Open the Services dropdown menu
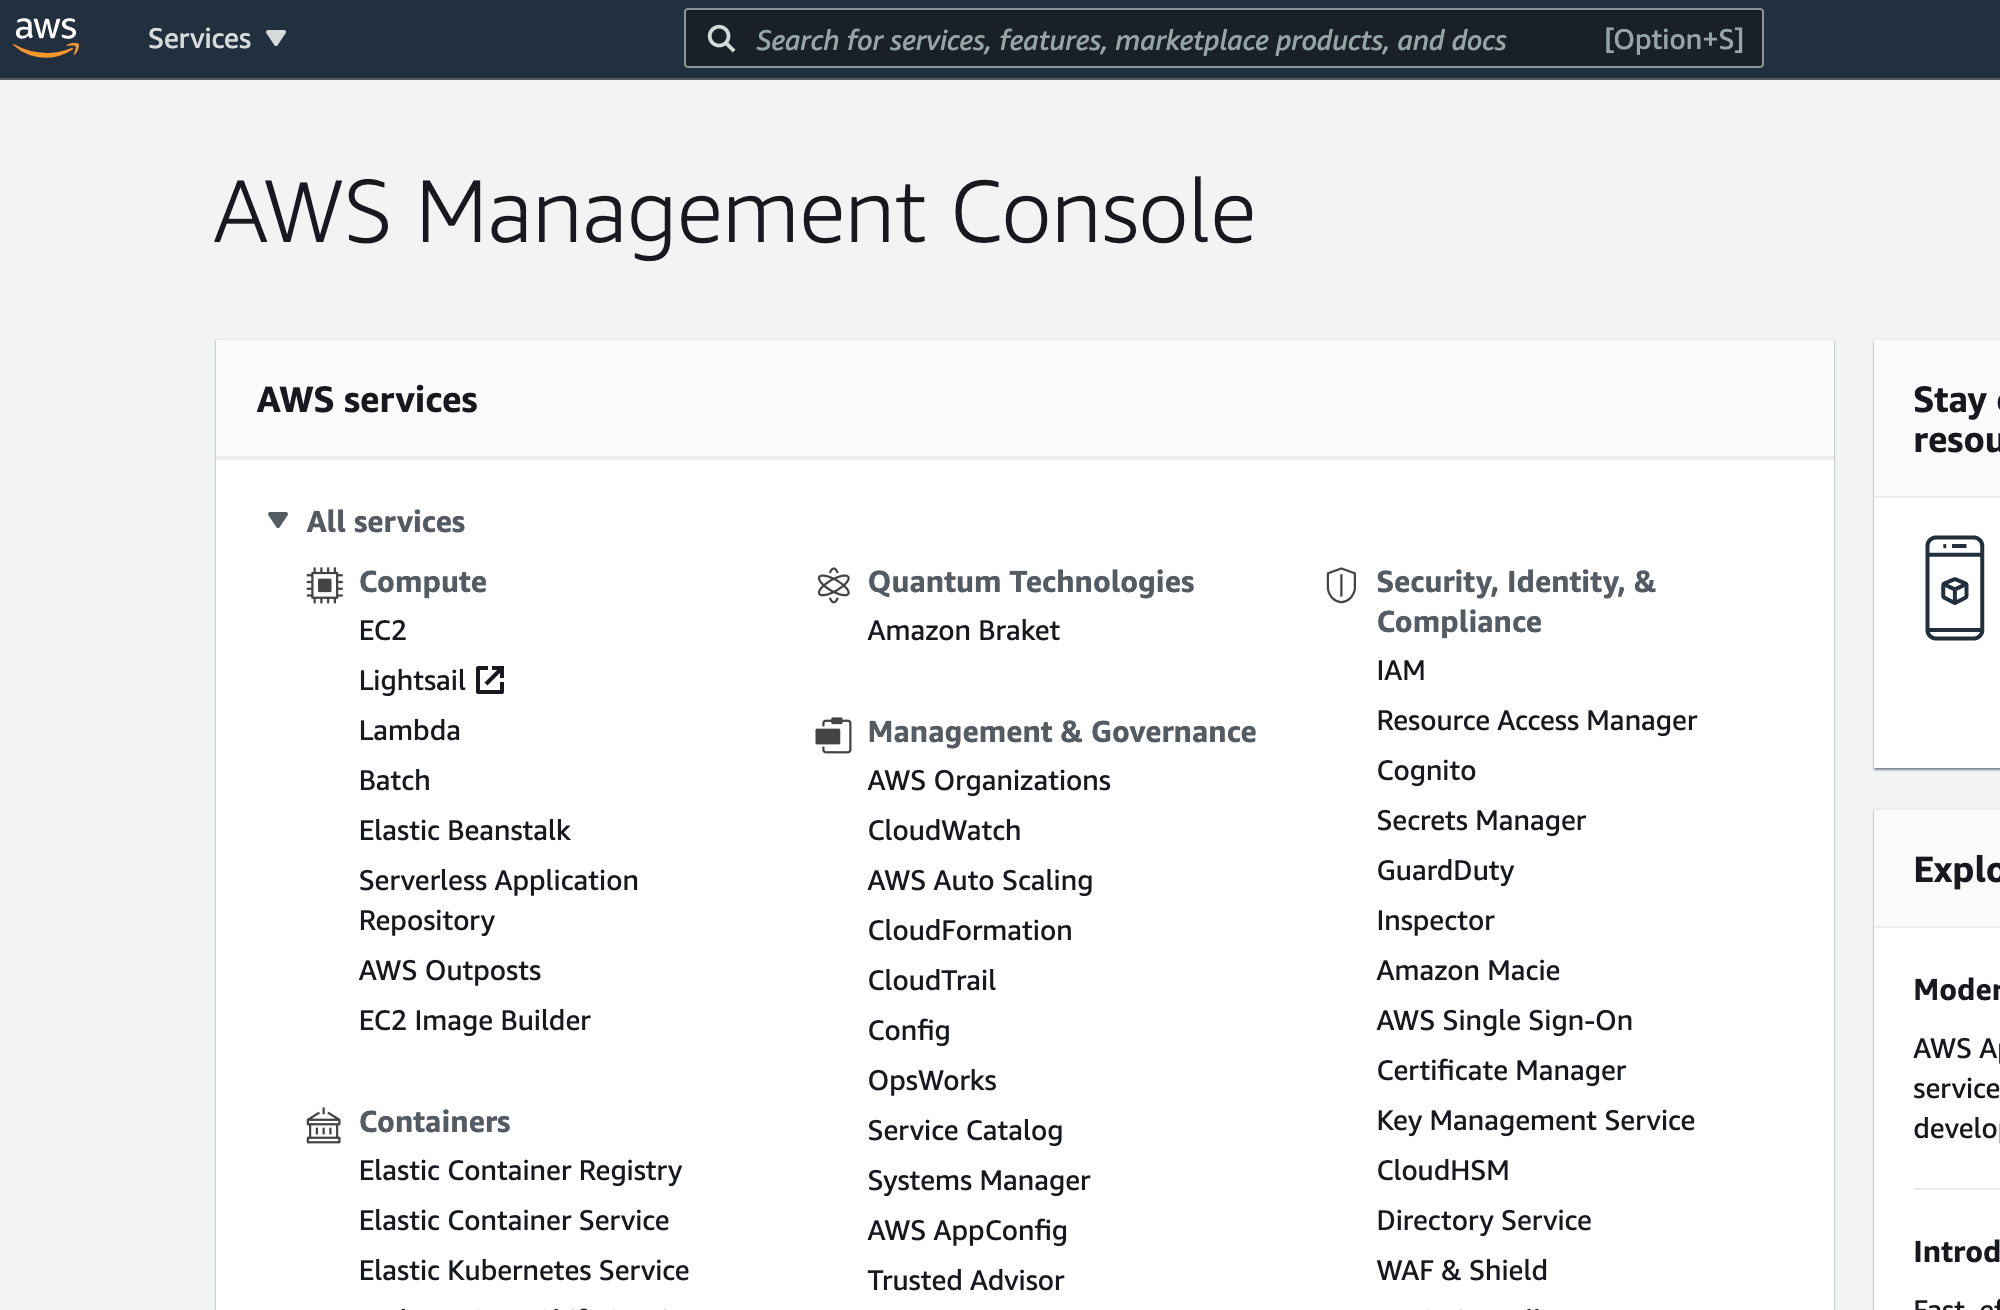 click(x=200, y=38)
